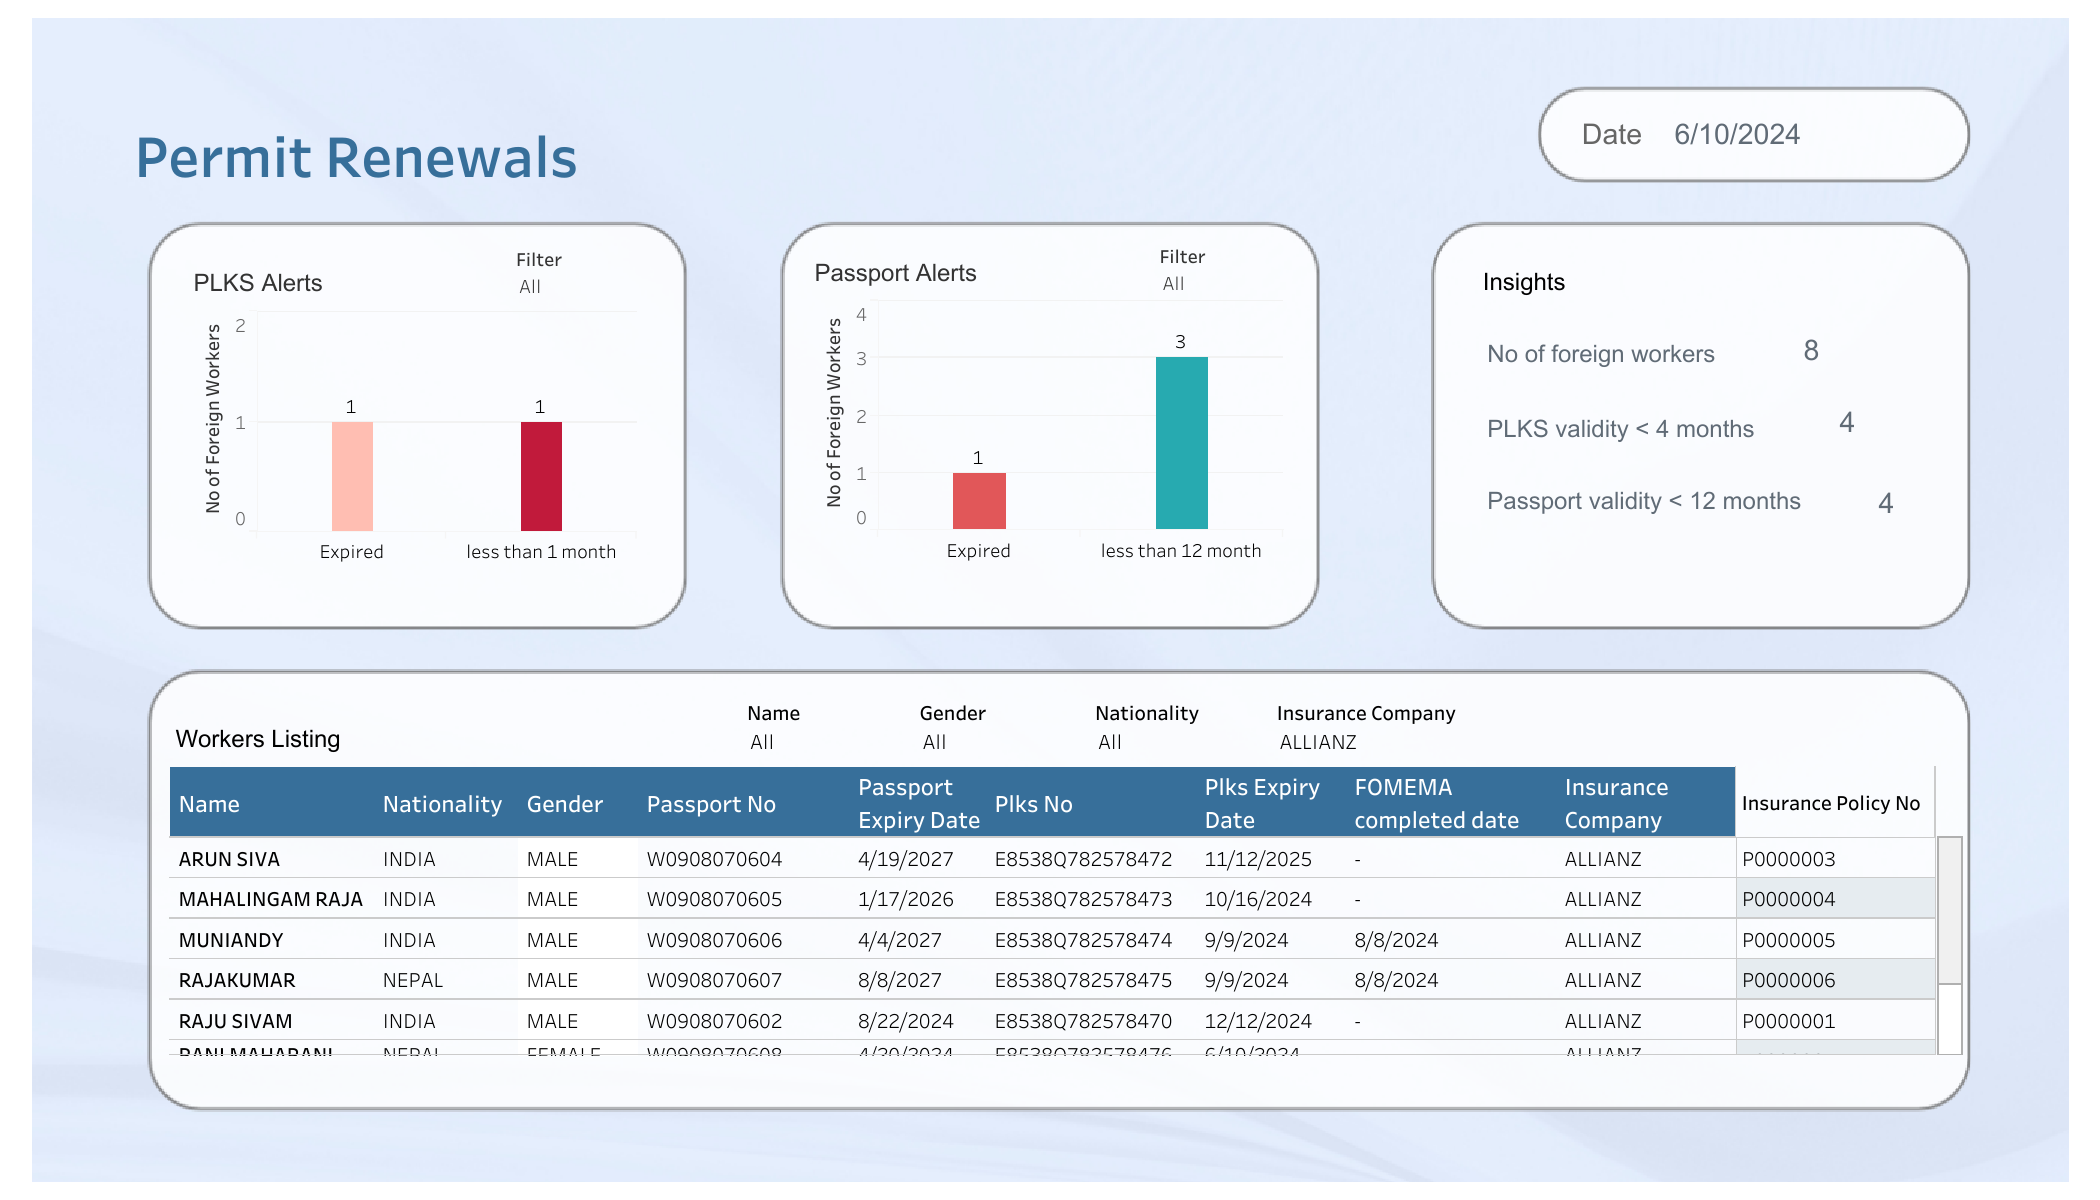Click the Insurance Policy No column header

[1830, 803]
